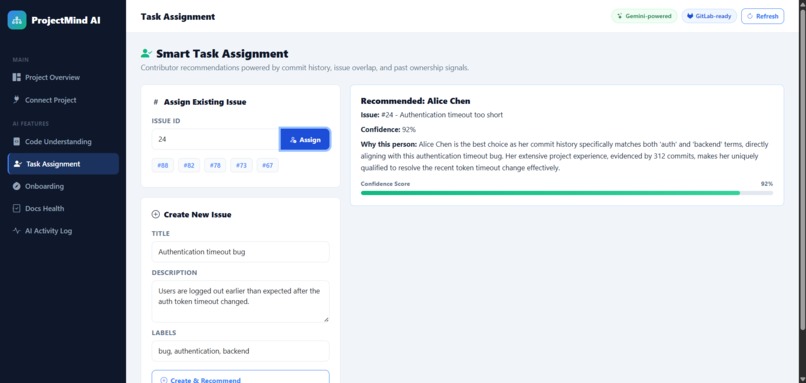Open Project Overview in the sidebar

pyautogui.click(x=63, y=77)
